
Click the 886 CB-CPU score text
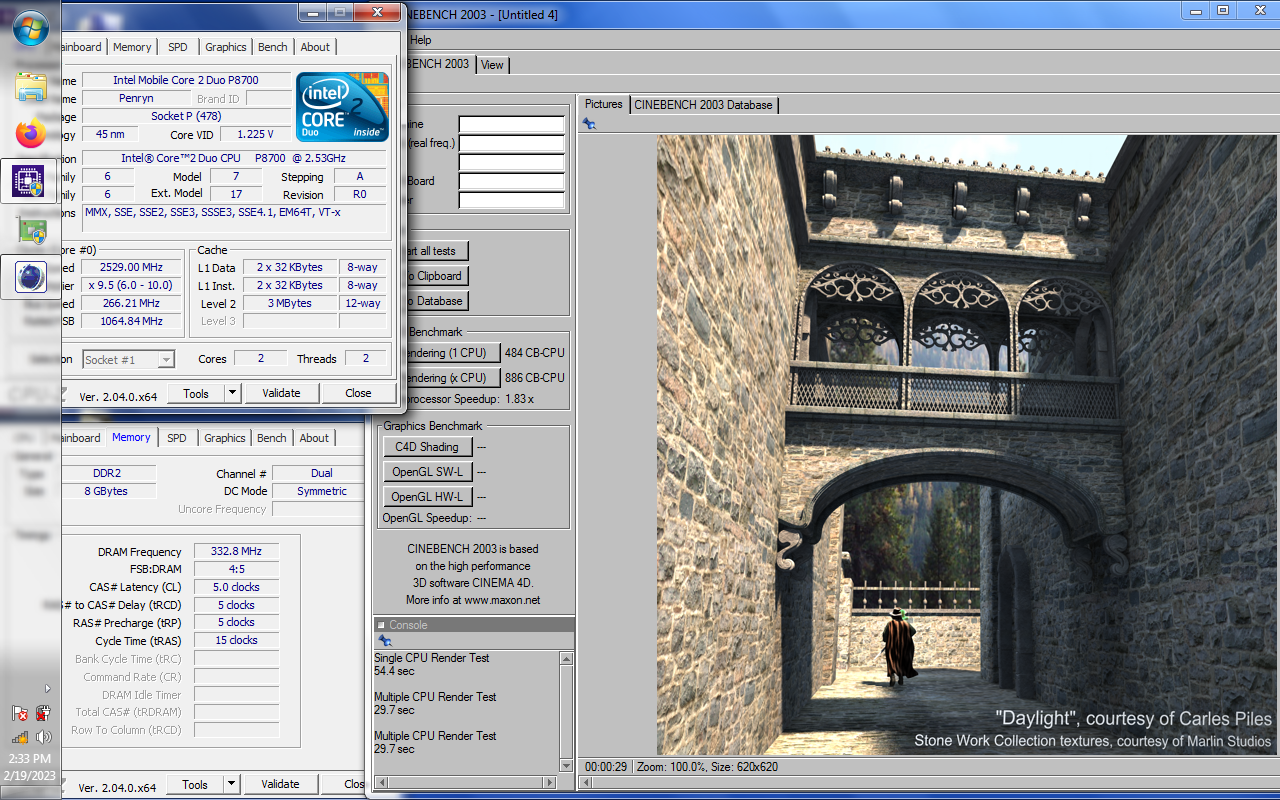pos(535,378)
